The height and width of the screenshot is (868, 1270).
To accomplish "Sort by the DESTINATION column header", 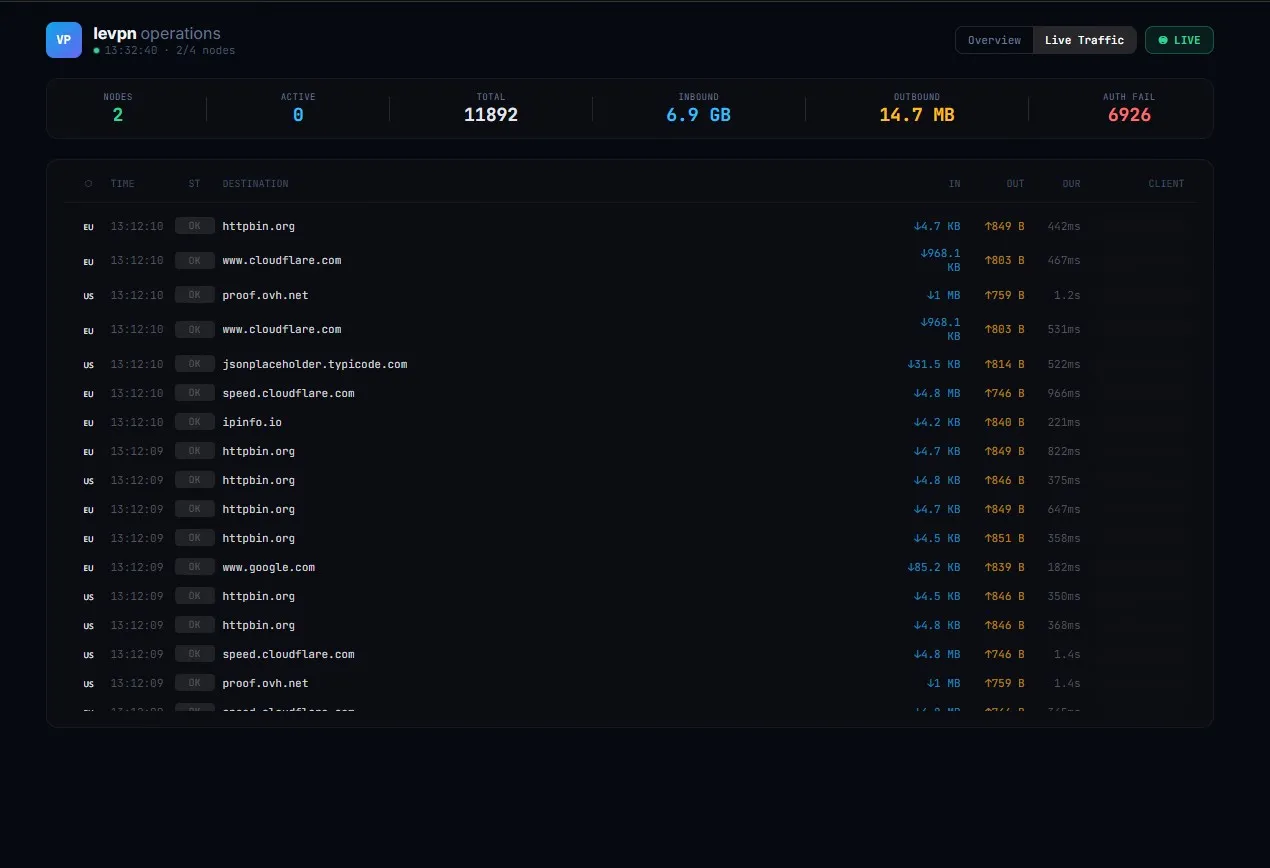I will click(x=255, y=184).
